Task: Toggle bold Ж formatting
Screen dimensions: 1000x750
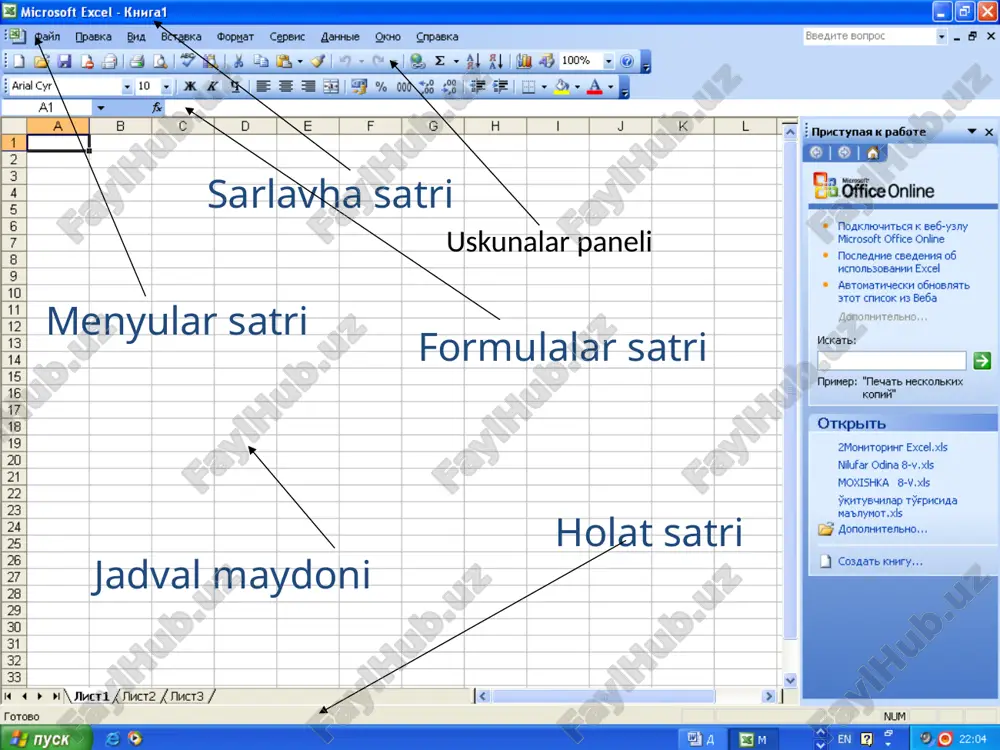Action: coord(190,86)
